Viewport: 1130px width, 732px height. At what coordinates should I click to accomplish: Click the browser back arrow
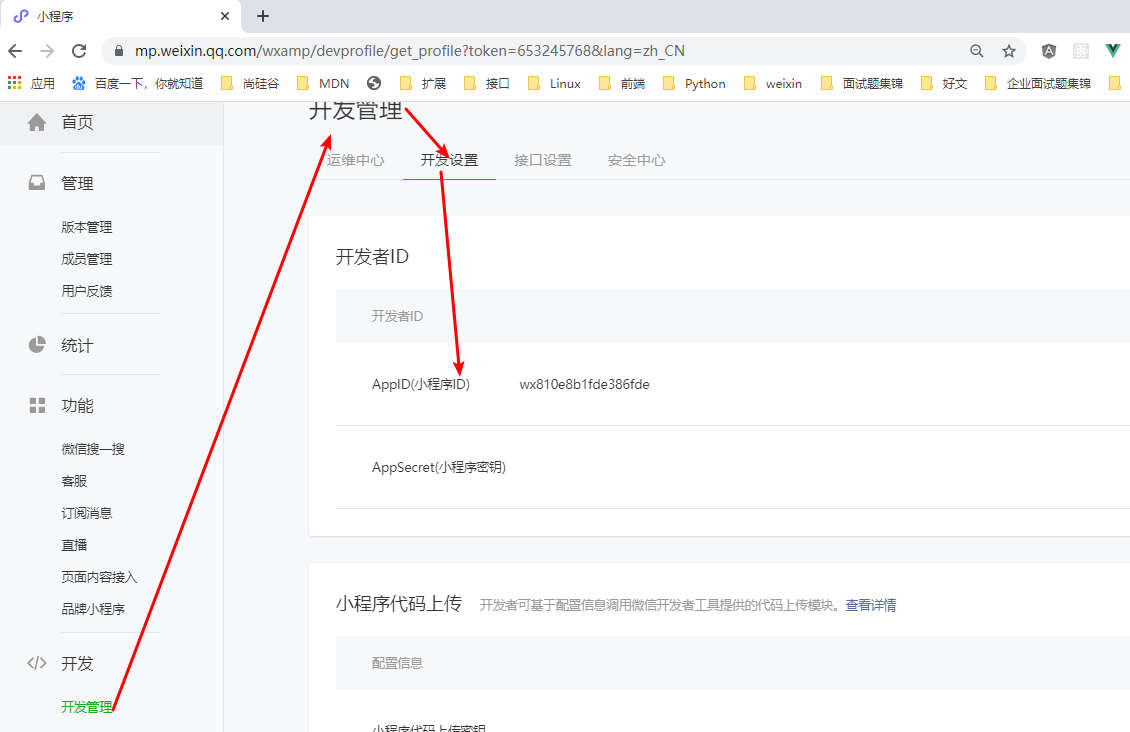[x=15, y=51]
